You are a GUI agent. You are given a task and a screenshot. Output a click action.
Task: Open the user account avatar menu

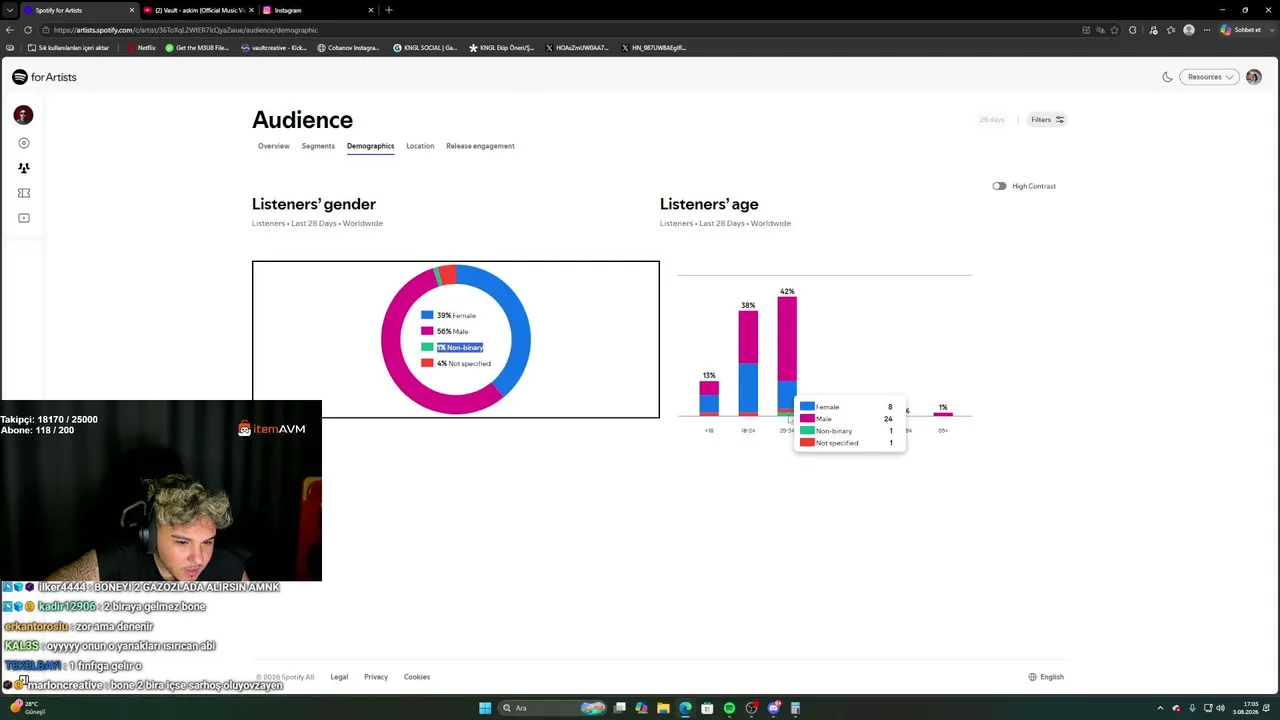coord(1254,77)
